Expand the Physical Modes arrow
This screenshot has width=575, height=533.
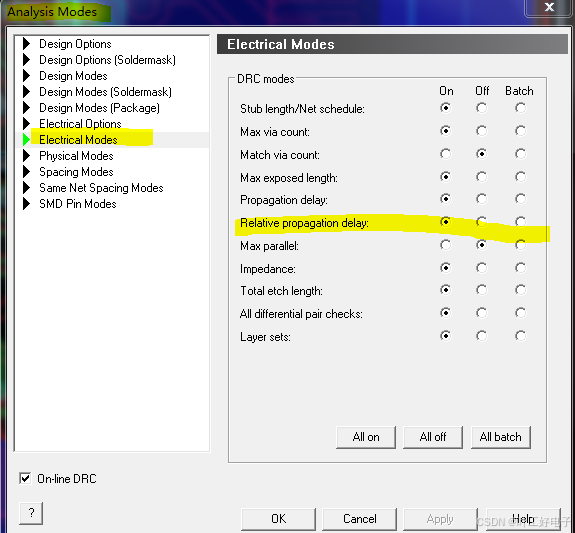pos(26,156)
